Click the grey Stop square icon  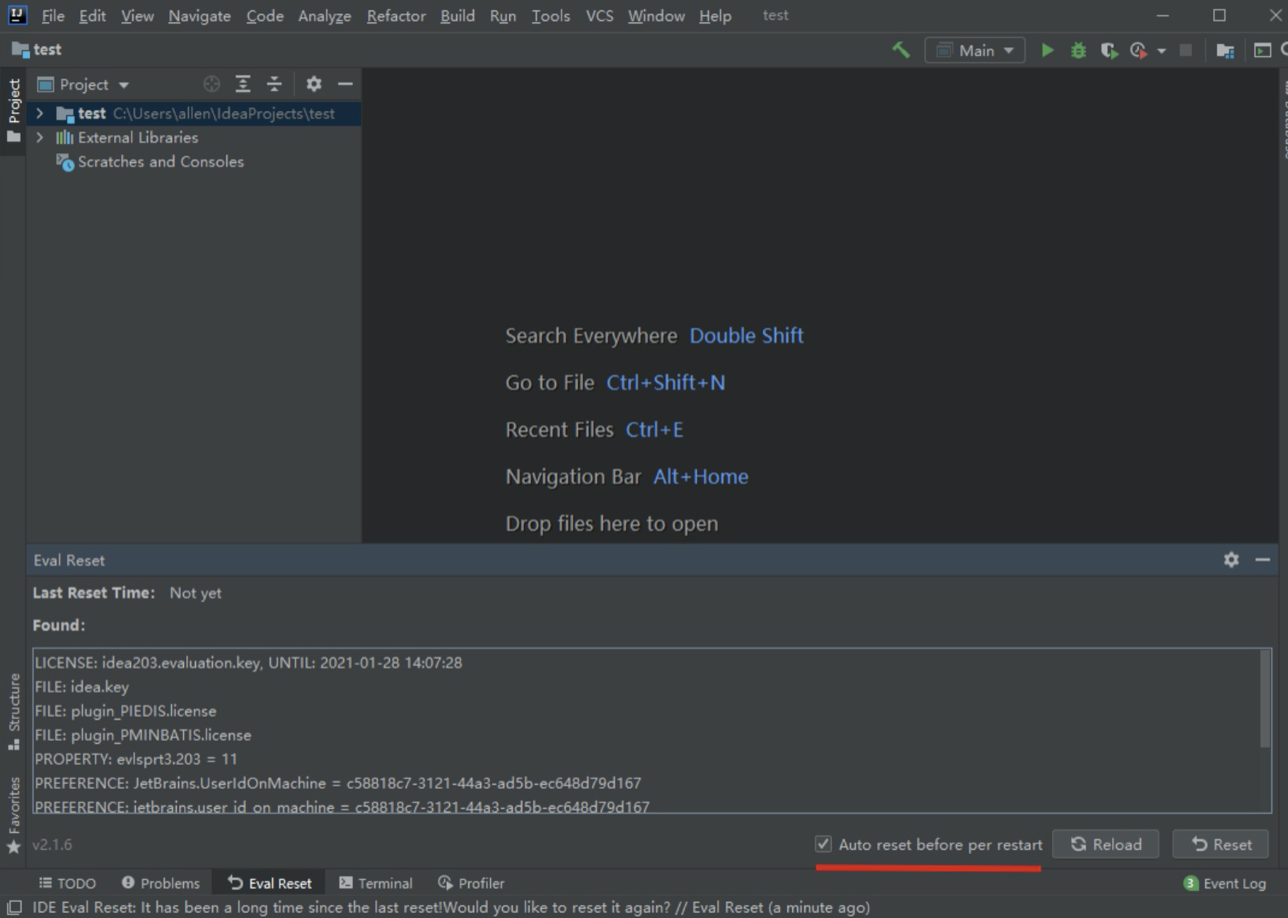1186,50
